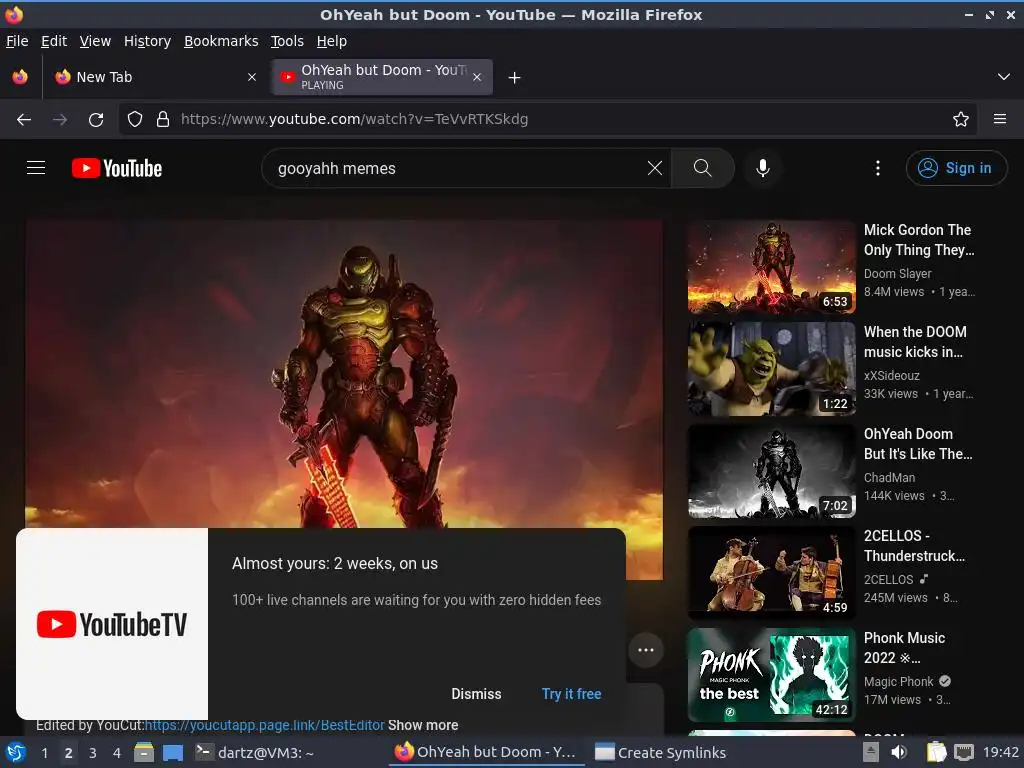Submit search with the magnifier button

point(703,168)
